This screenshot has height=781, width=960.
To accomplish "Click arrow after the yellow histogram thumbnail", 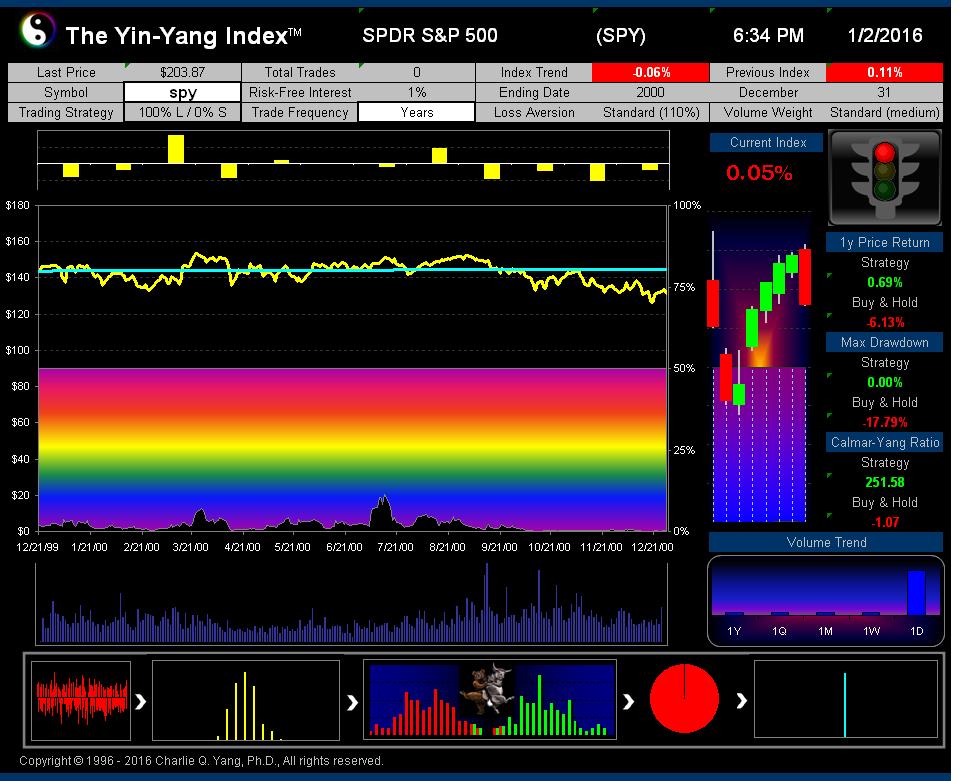I will coord(352,701).
